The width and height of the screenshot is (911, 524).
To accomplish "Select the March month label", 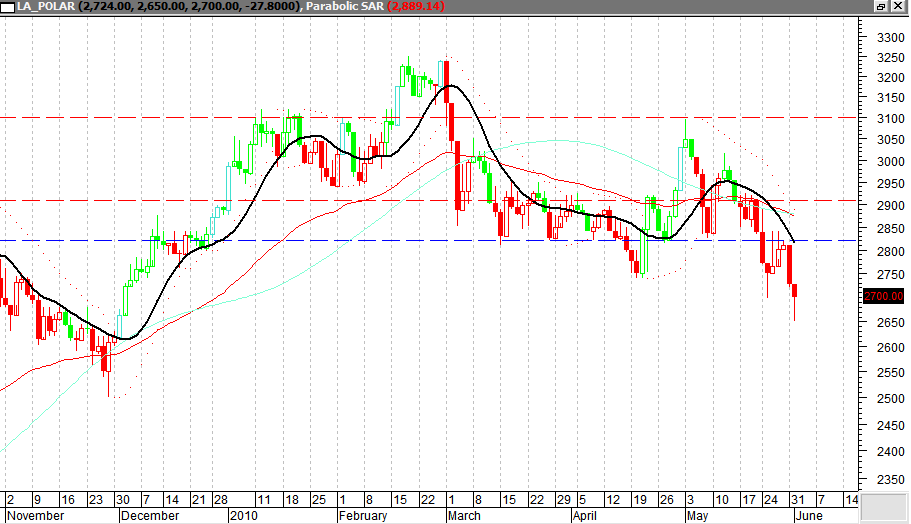I will tap(463, 516).
